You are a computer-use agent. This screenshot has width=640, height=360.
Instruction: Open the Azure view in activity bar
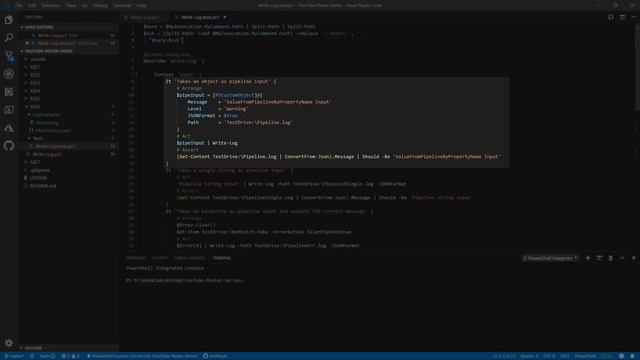pyautogui.click(x=9, y=128)
